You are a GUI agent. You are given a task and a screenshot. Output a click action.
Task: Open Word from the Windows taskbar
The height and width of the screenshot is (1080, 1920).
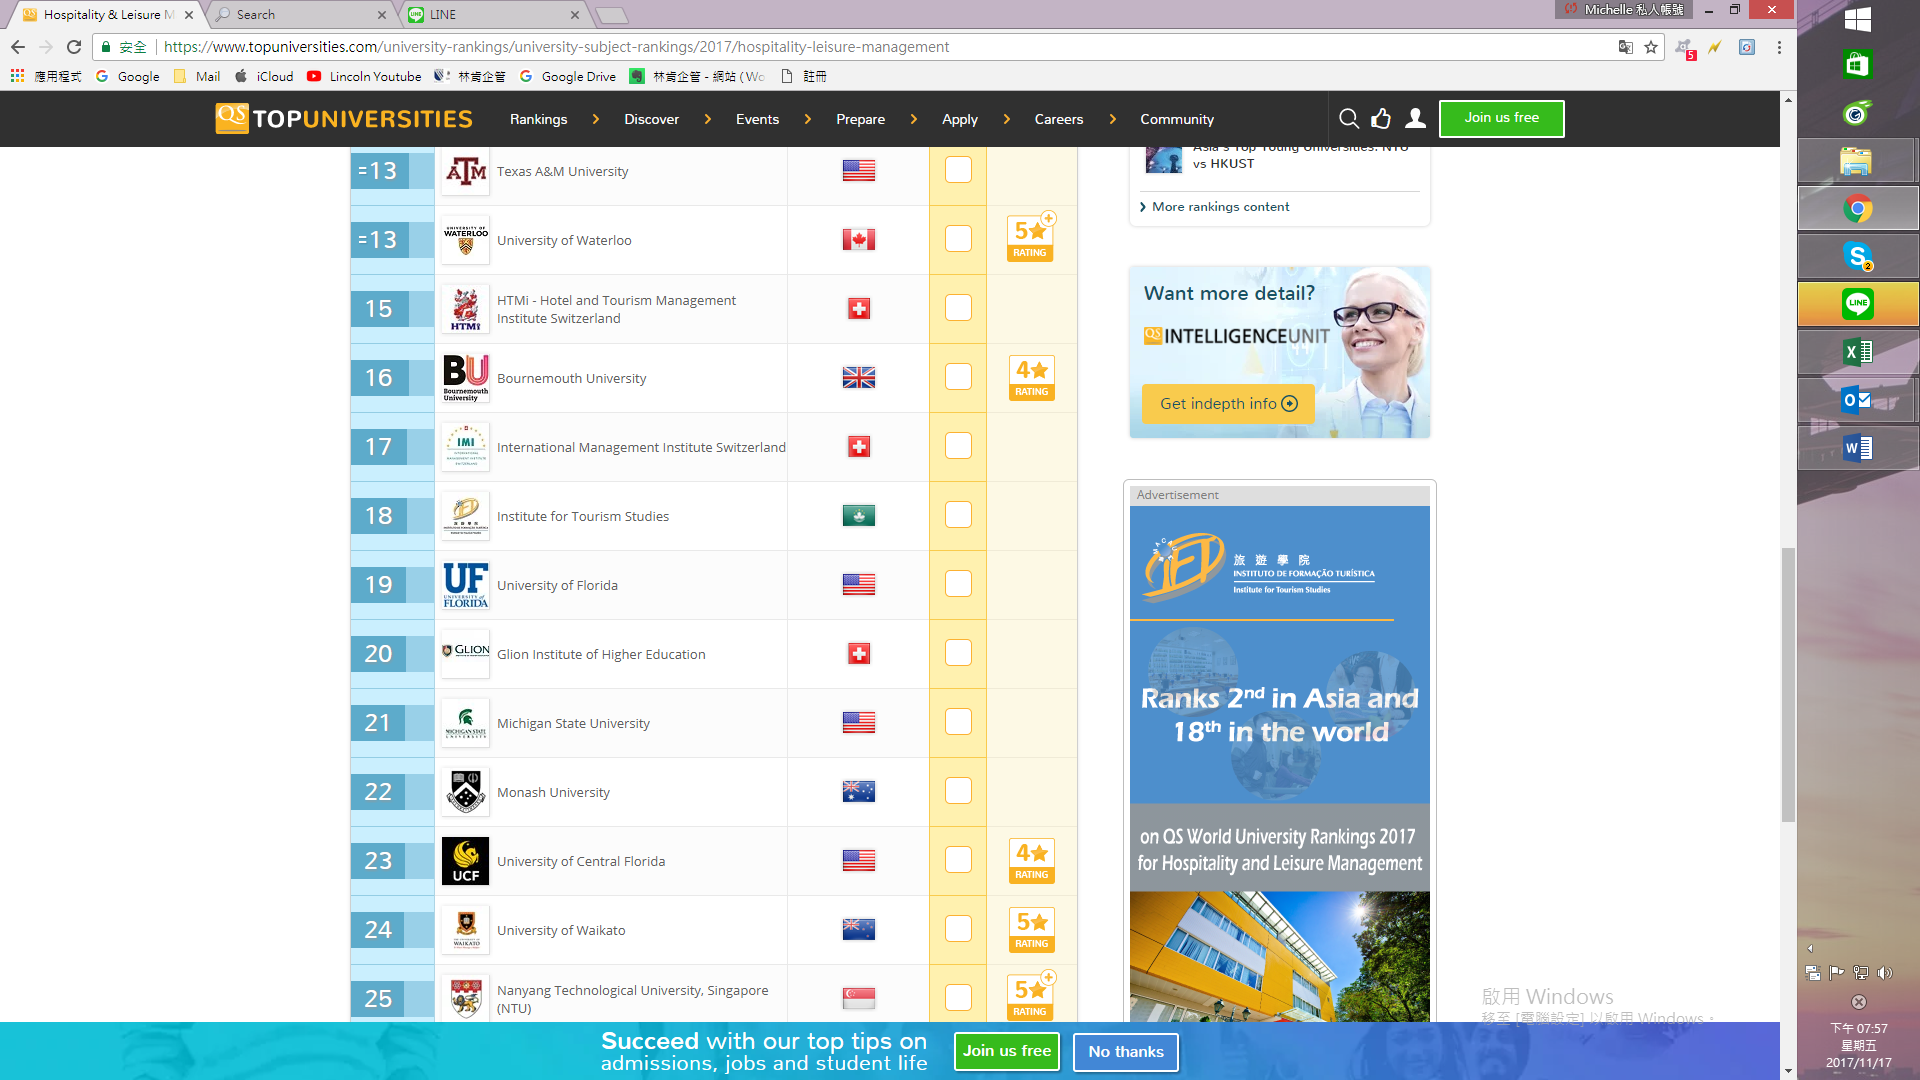pyautogui.click(x=1857, y=448)
